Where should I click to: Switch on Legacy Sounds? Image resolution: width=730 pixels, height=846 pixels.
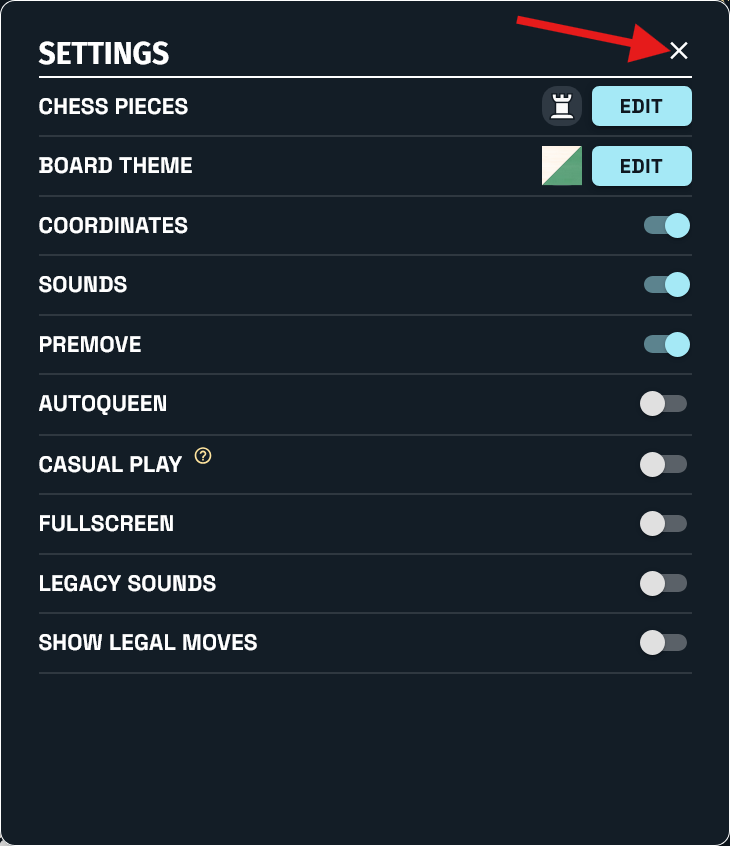click(663, 583)
